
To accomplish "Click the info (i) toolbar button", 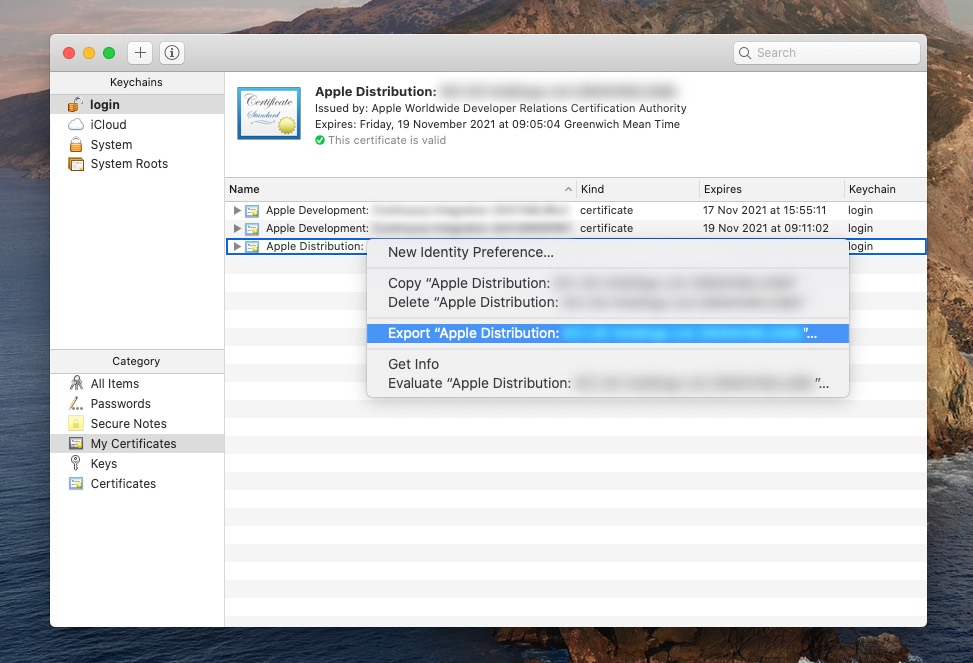I will pyautogui.click(x=172, y=52).
